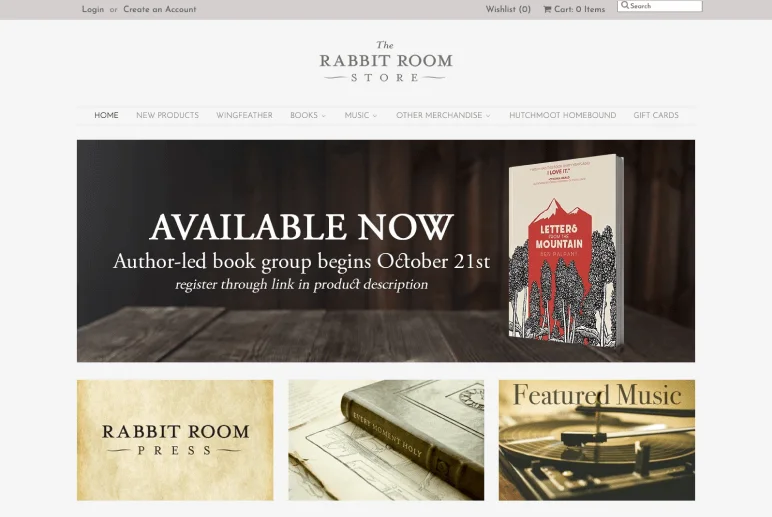The image size is (772, 517).
Task: Open the Every Moment Holy book tile
Action: (x=386, y=440)
